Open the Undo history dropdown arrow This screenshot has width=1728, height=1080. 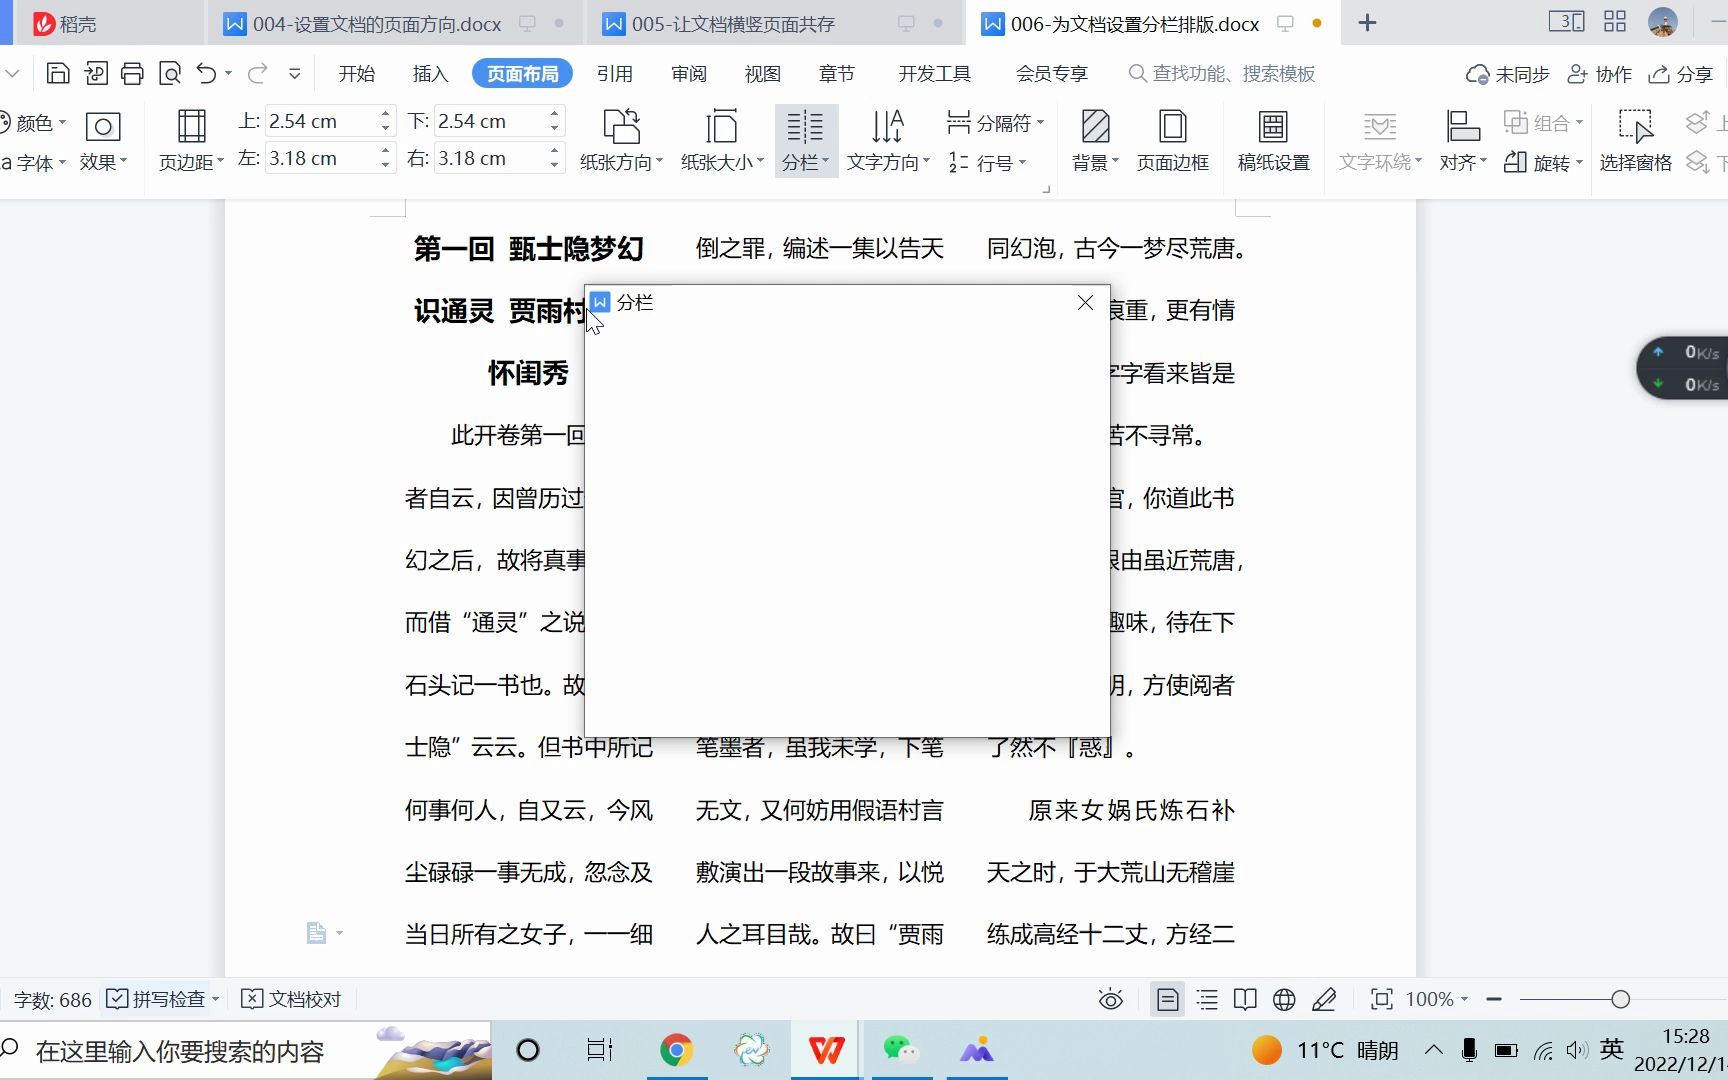(x=229, y=73)
